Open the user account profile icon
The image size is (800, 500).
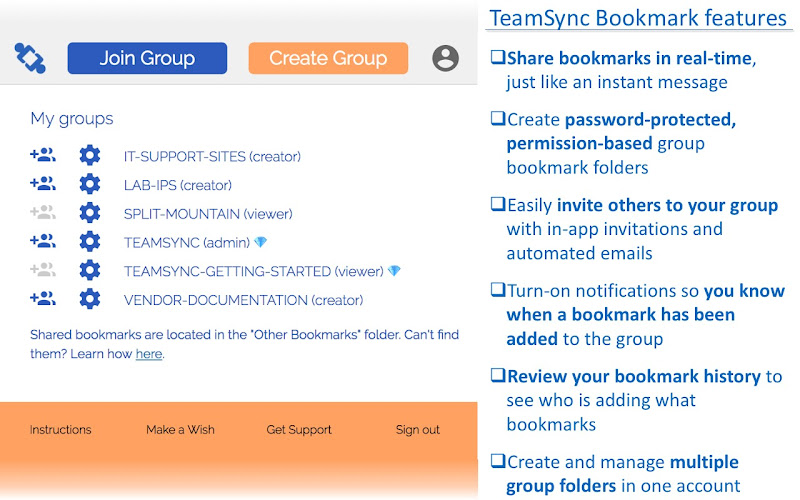click(445, 58)
